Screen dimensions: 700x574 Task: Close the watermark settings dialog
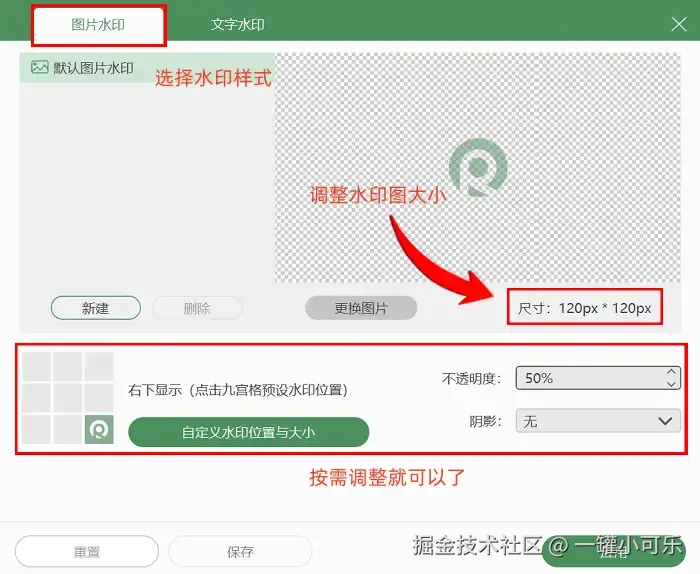pyautogui.click(x=679, y=24)
